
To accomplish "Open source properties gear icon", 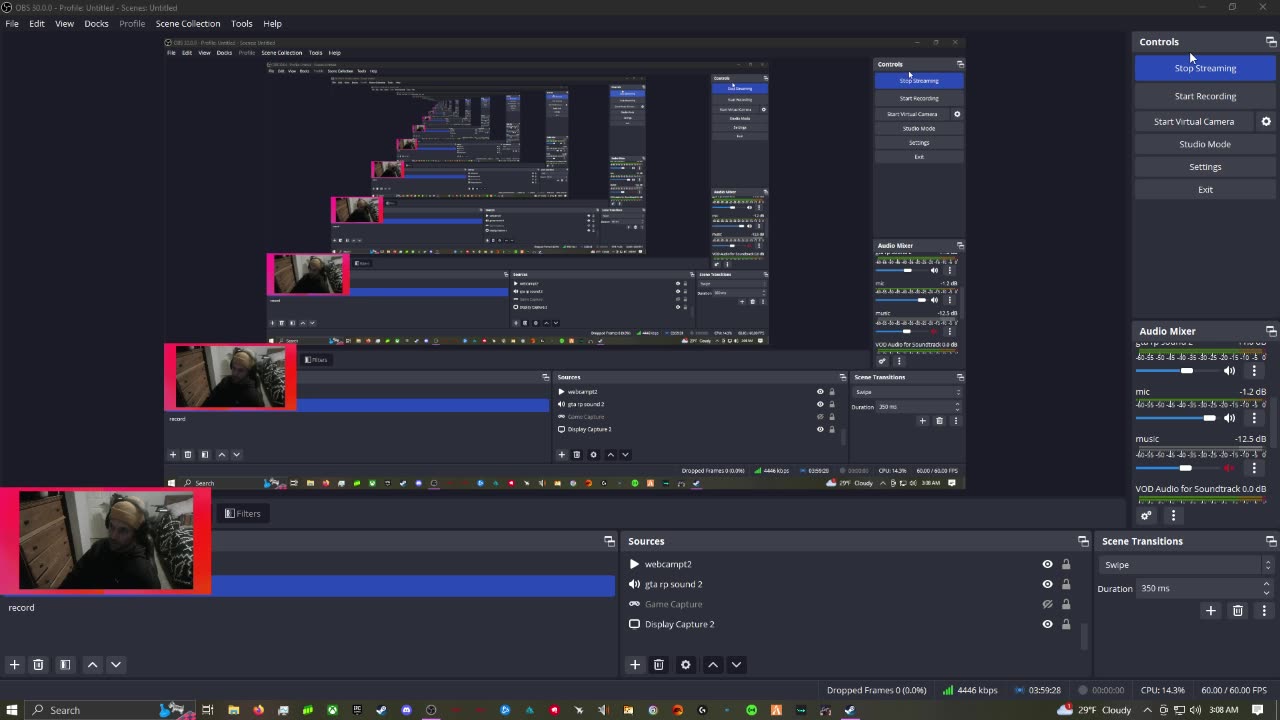I will [686, 665].
